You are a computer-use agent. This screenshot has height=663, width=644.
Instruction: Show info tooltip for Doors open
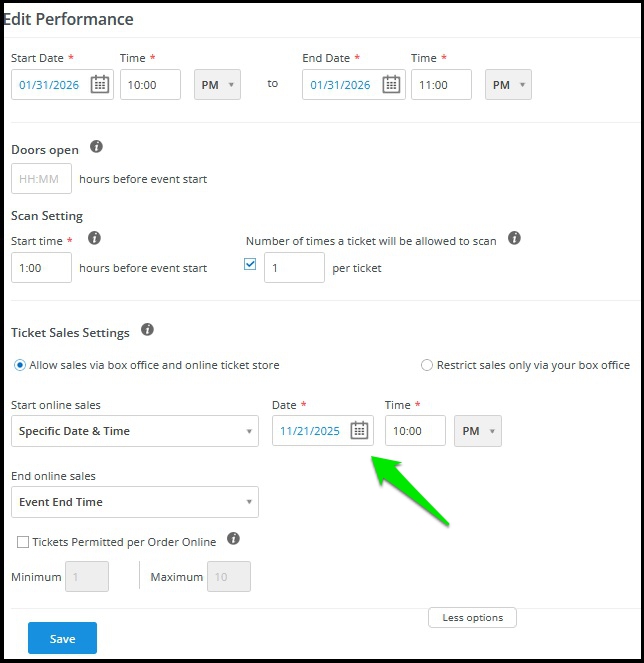pyautogui.click(x=96, y=147)
